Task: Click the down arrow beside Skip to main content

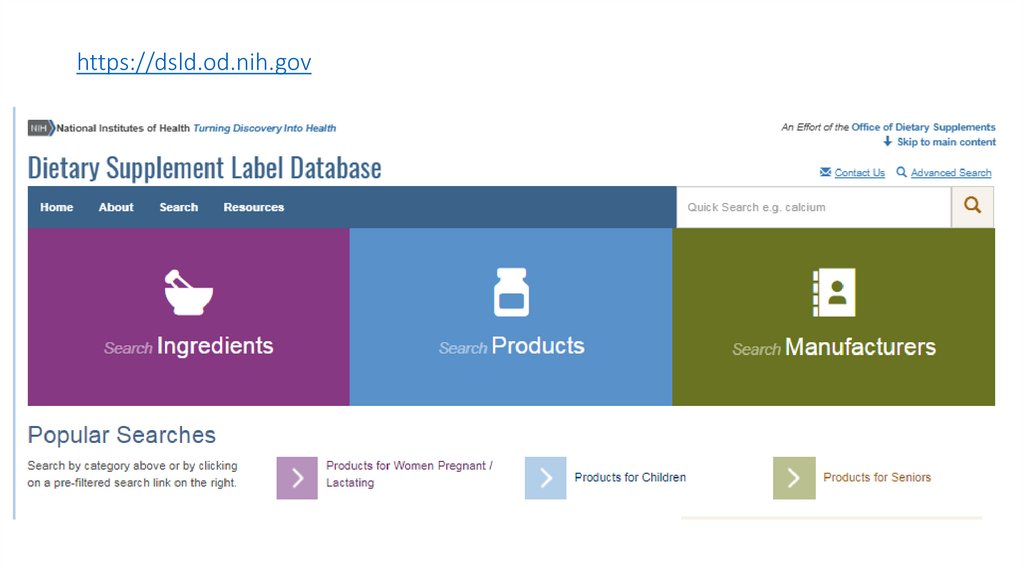Action: point(888,142)
